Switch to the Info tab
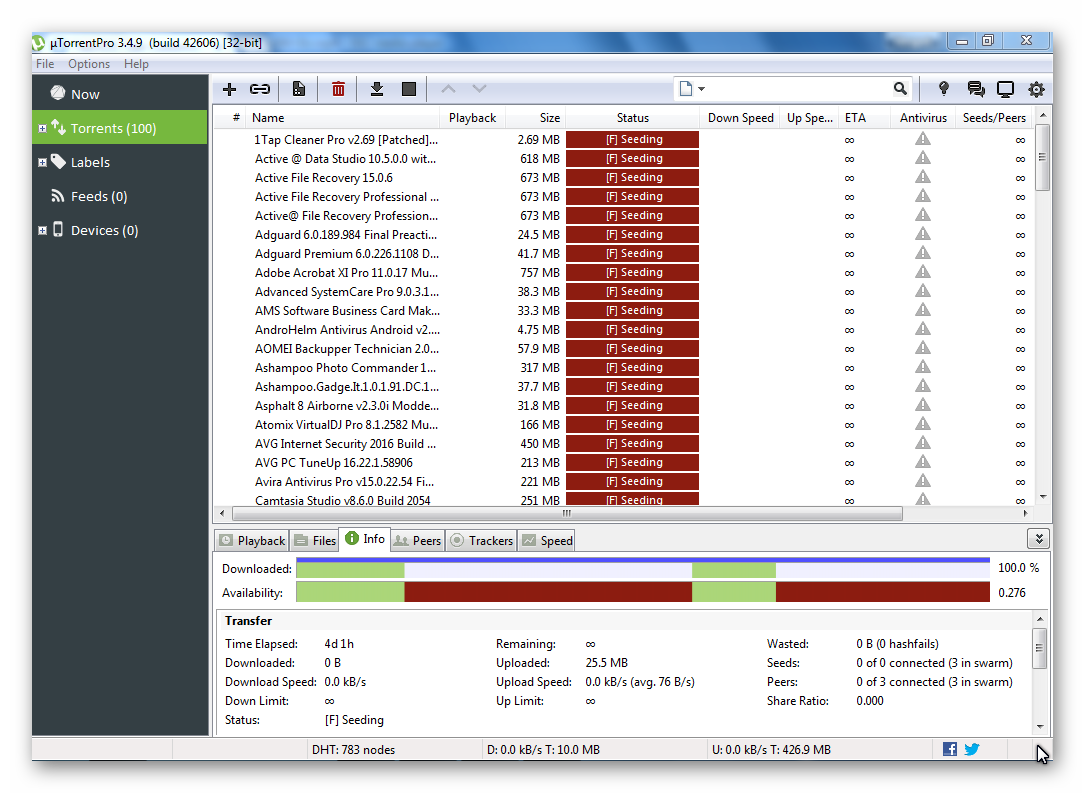The width and height of the screenshot is (1085, 793). (365, 538)
